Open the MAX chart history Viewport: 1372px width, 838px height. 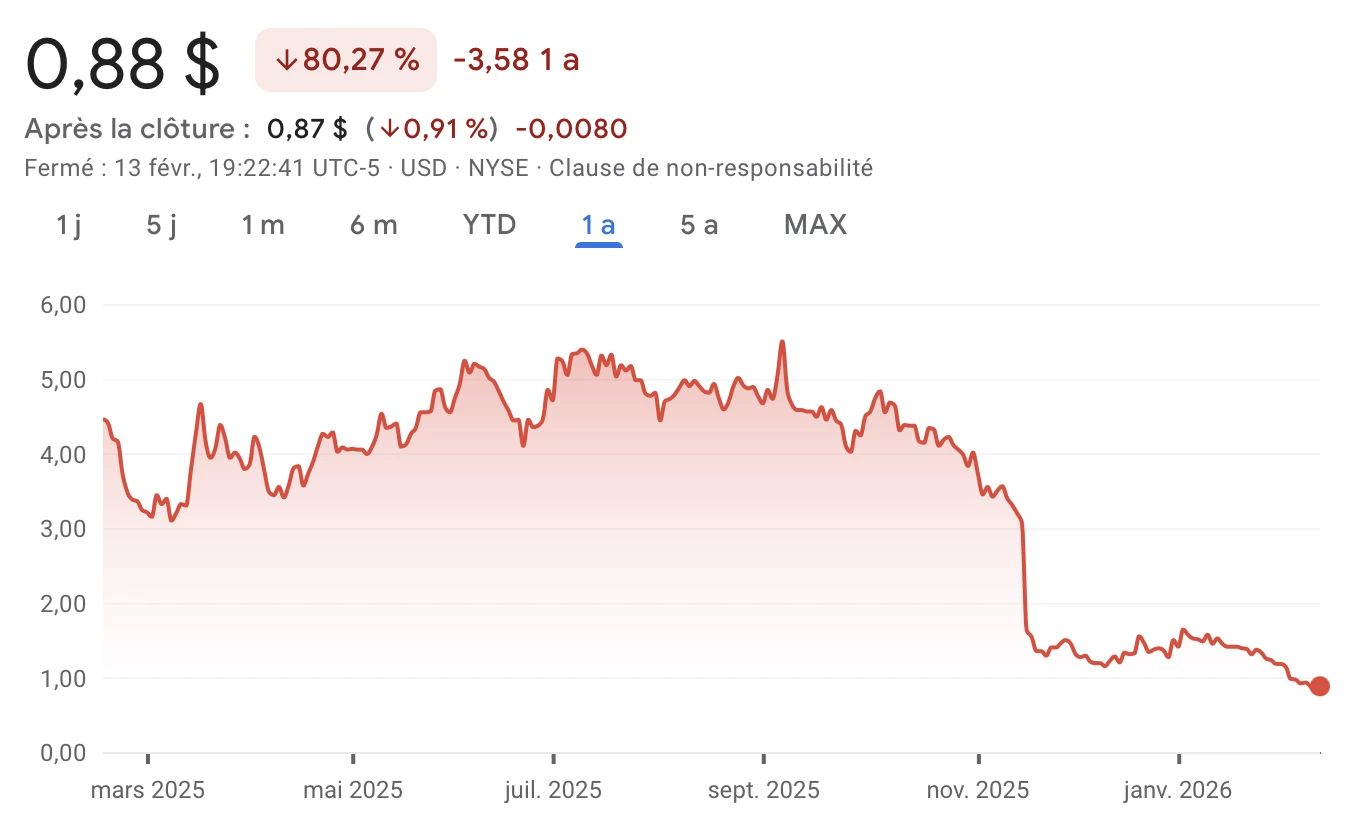pos(814,225)
